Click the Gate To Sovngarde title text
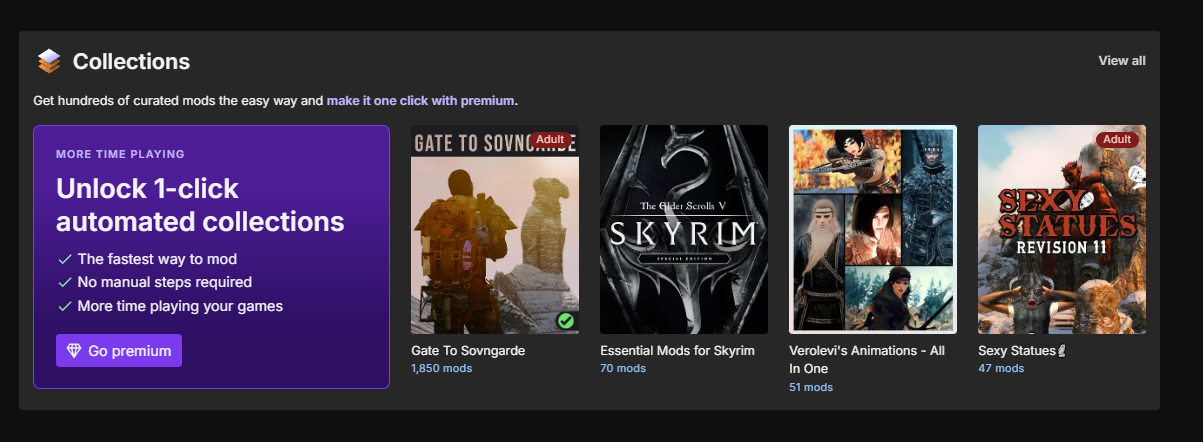Viewport: 1203px width, 442px height. click(x=468, y=351)
